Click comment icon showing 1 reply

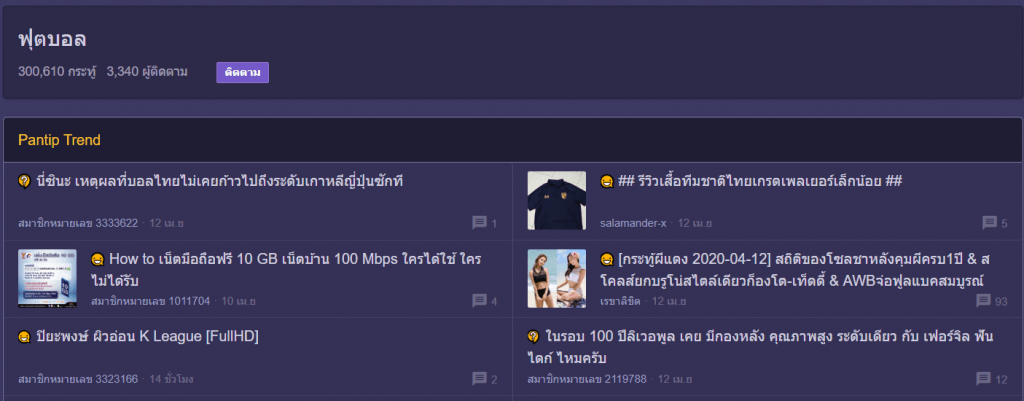point(479,223)
